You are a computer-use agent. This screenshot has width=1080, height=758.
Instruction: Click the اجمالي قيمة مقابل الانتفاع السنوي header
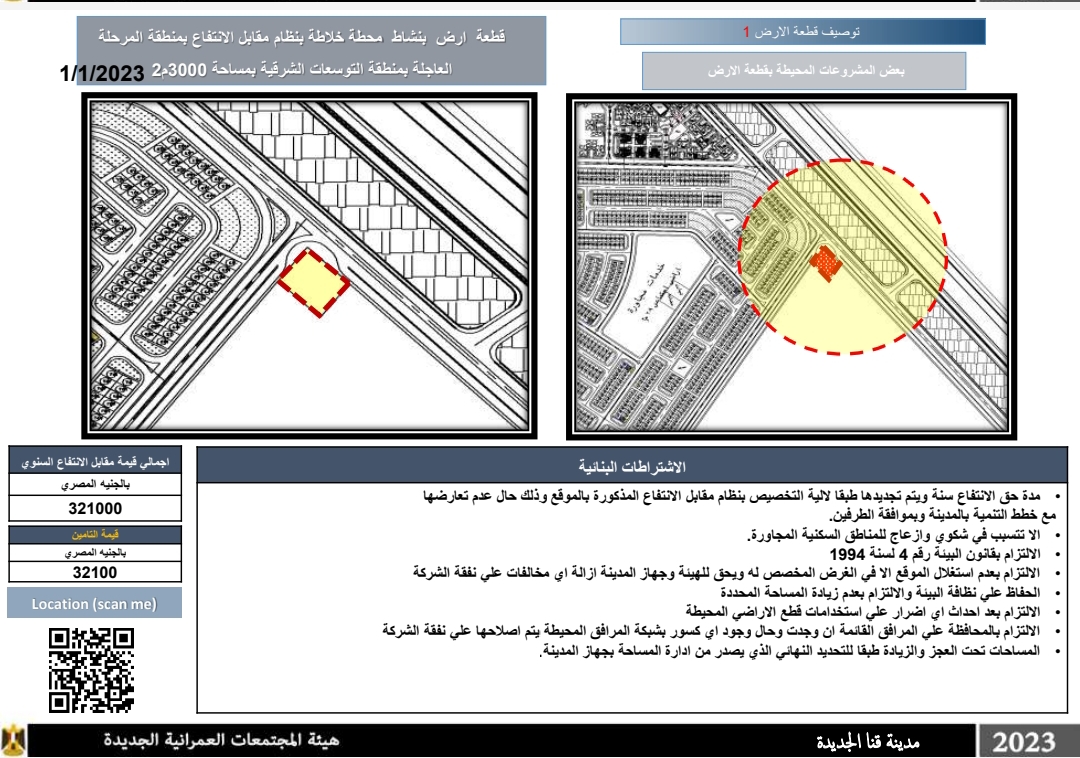coord(95,463)
